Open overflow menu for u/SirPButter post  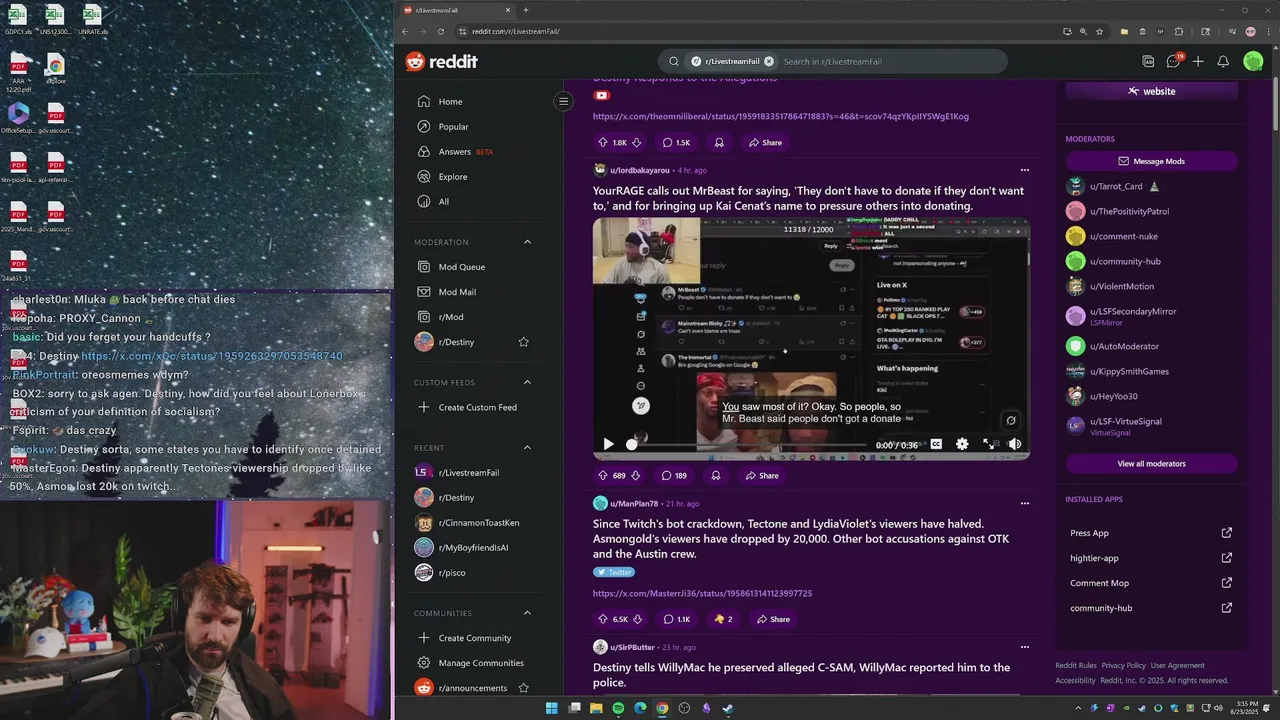(x=1024, y=647)
